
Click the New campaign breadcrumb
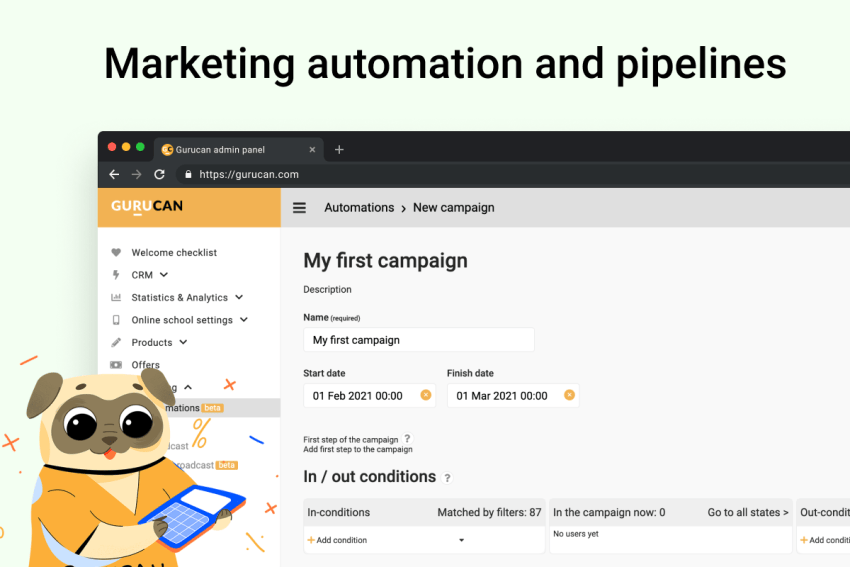point(454,208)
